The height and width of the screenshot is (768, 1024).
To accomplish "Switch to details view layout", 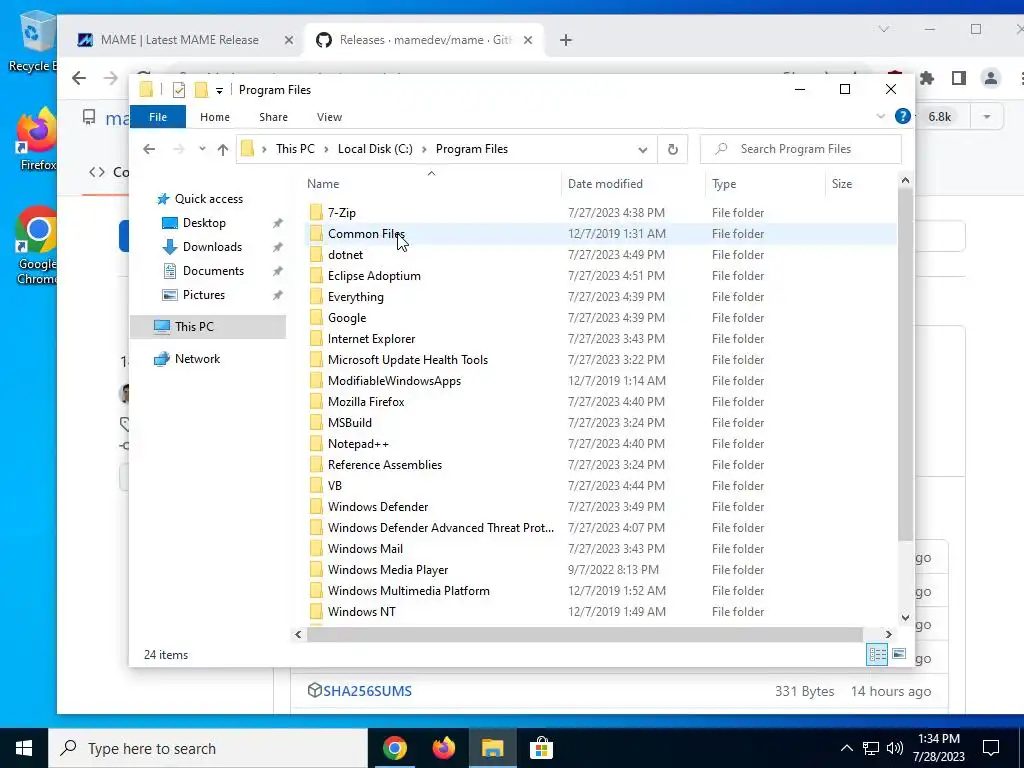I will pyautogui.click(x=877, y=654).
